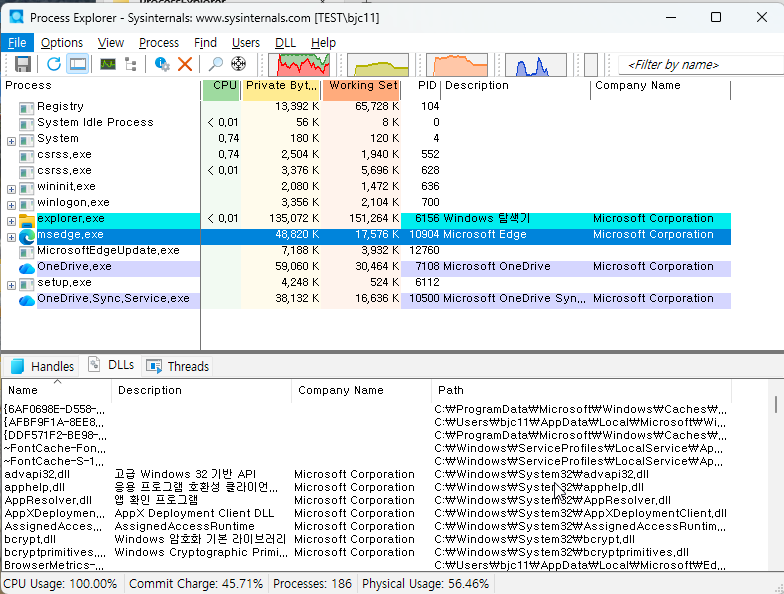Image resolution: width=784 pixels, height=594 pixels.
Task: Sort by the Working Set column header
Action: click(361, 86)
